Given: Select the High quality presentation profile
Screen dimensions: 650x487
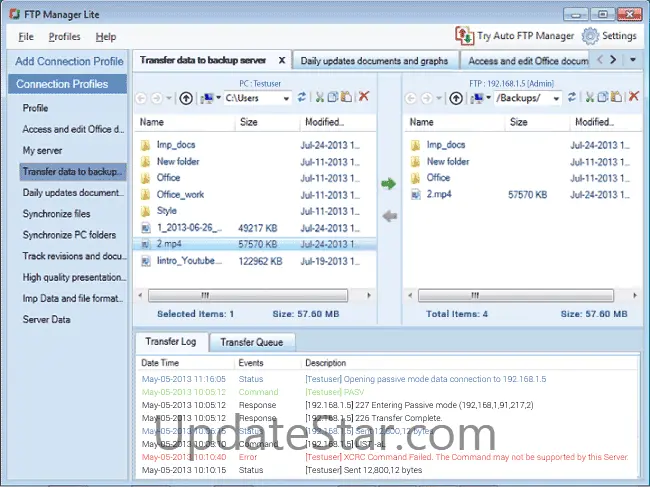Looking at the screenshot, I should coord(74,277).
